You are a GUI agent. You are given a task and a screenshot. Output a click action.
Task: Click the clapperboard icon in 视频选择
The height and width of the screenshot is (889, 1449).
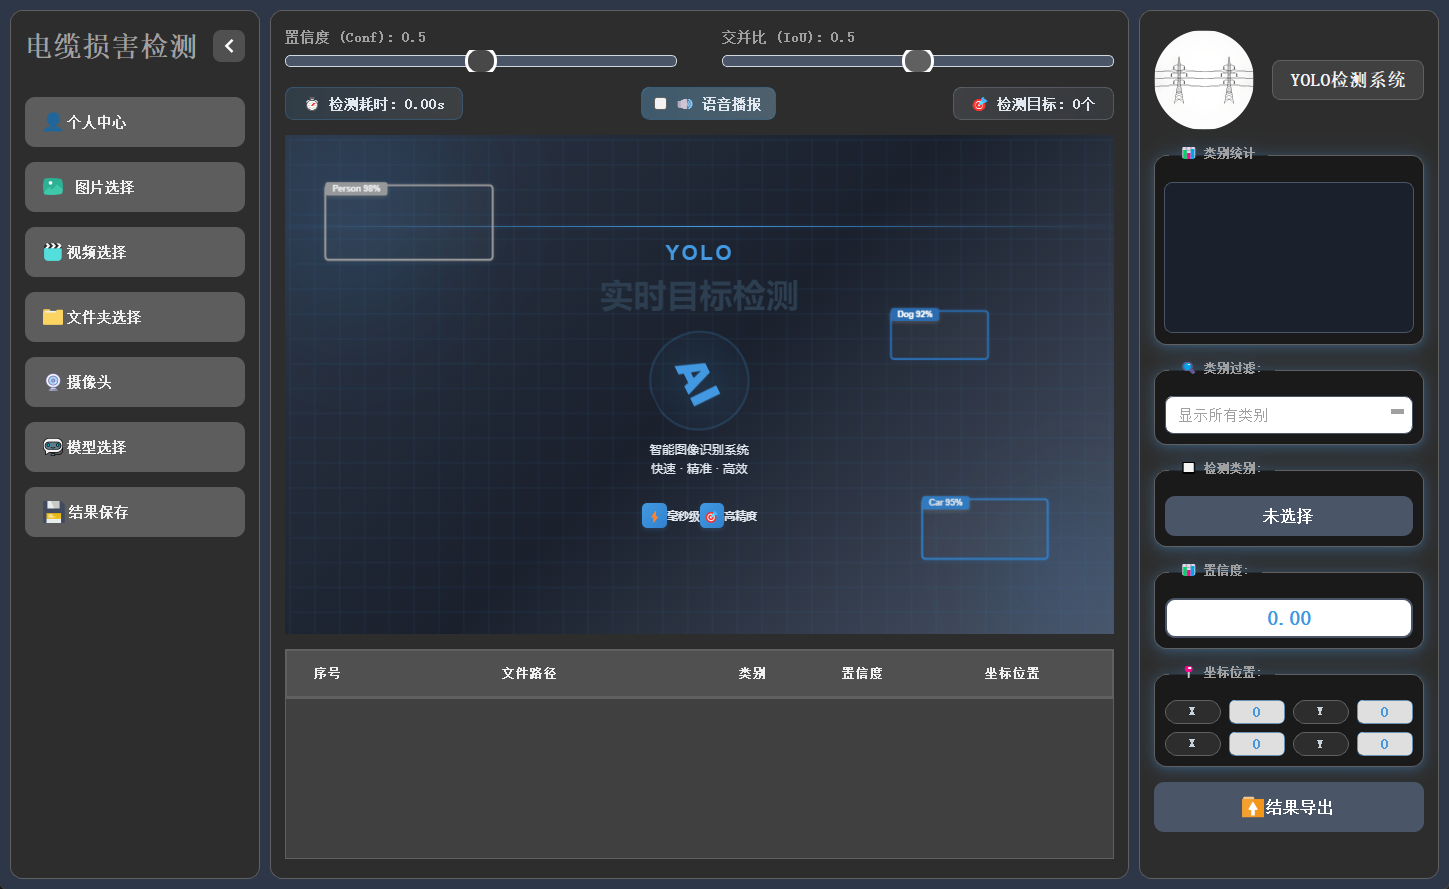[53, 252]
